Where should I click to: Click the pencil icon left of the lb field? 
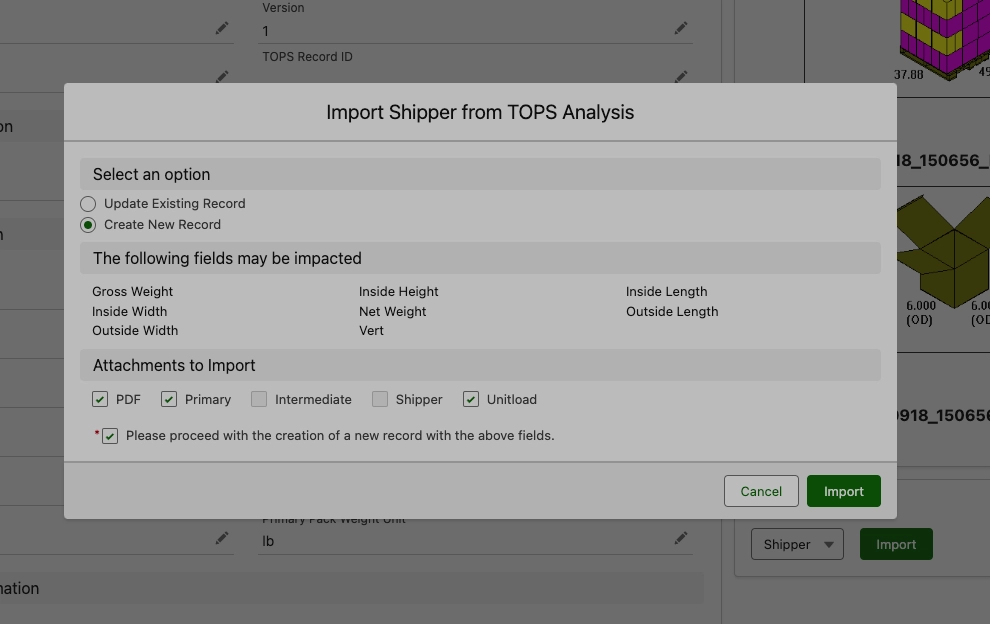[x=222, y=538]
